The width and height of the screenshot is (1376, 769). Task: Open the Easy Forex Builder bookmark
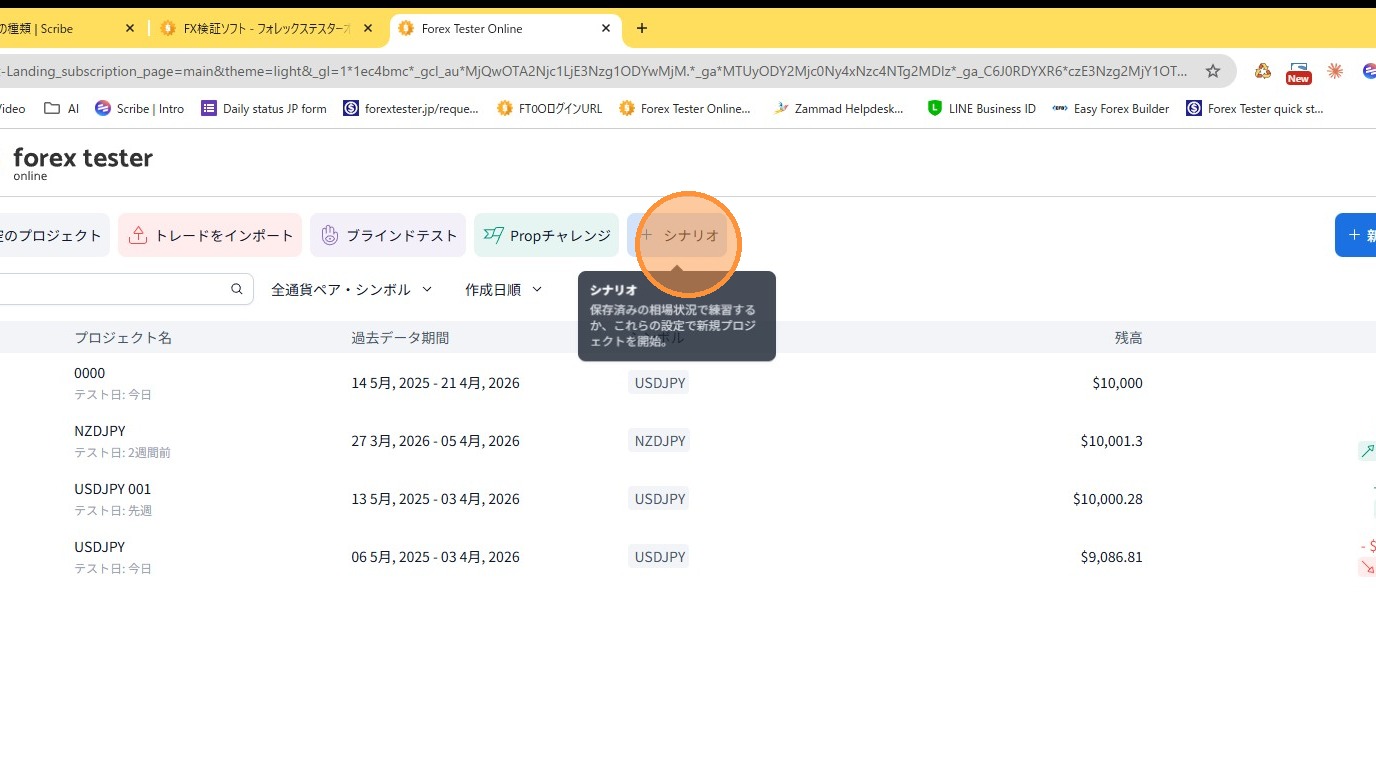point(1111,109)
